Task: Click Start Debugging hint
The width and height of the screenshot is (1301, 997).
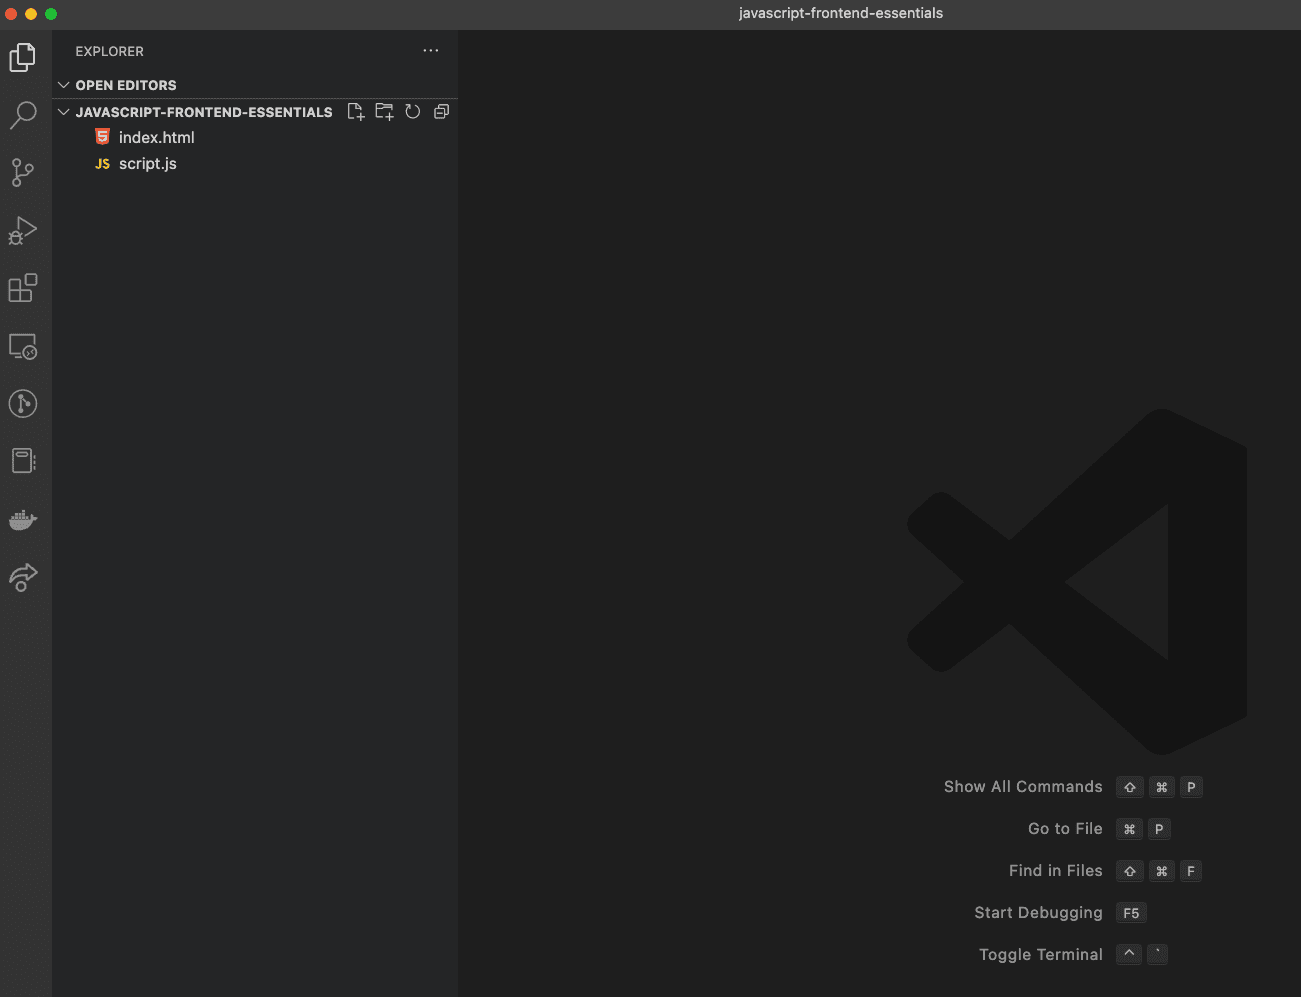Action: coord(1038,913)
